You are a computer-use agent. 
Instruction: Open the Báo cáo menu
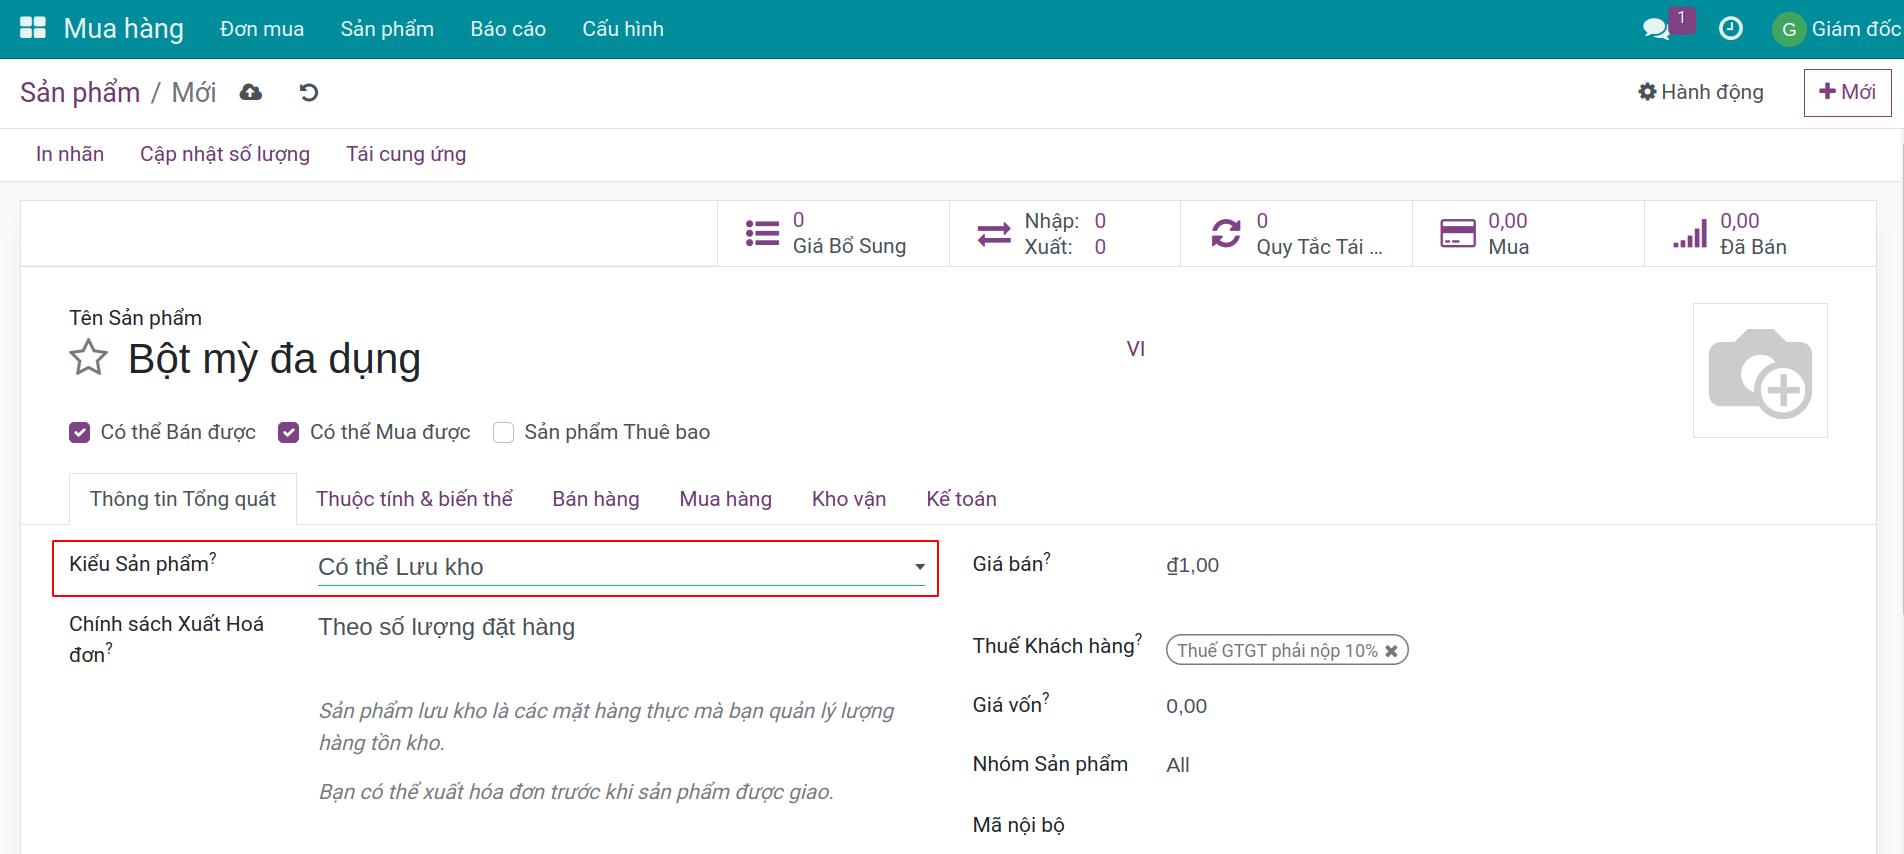point(508,29)
